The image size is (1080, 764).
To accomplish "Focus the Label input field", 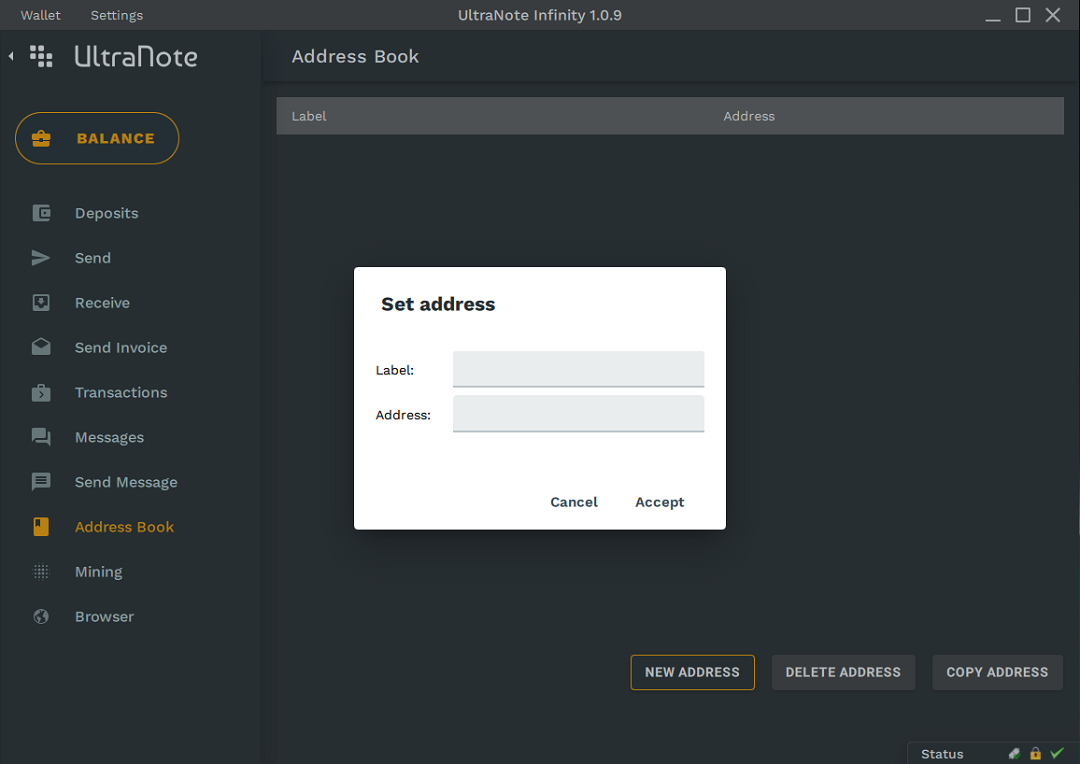I will pyautogui.click(x=579, y=369).
